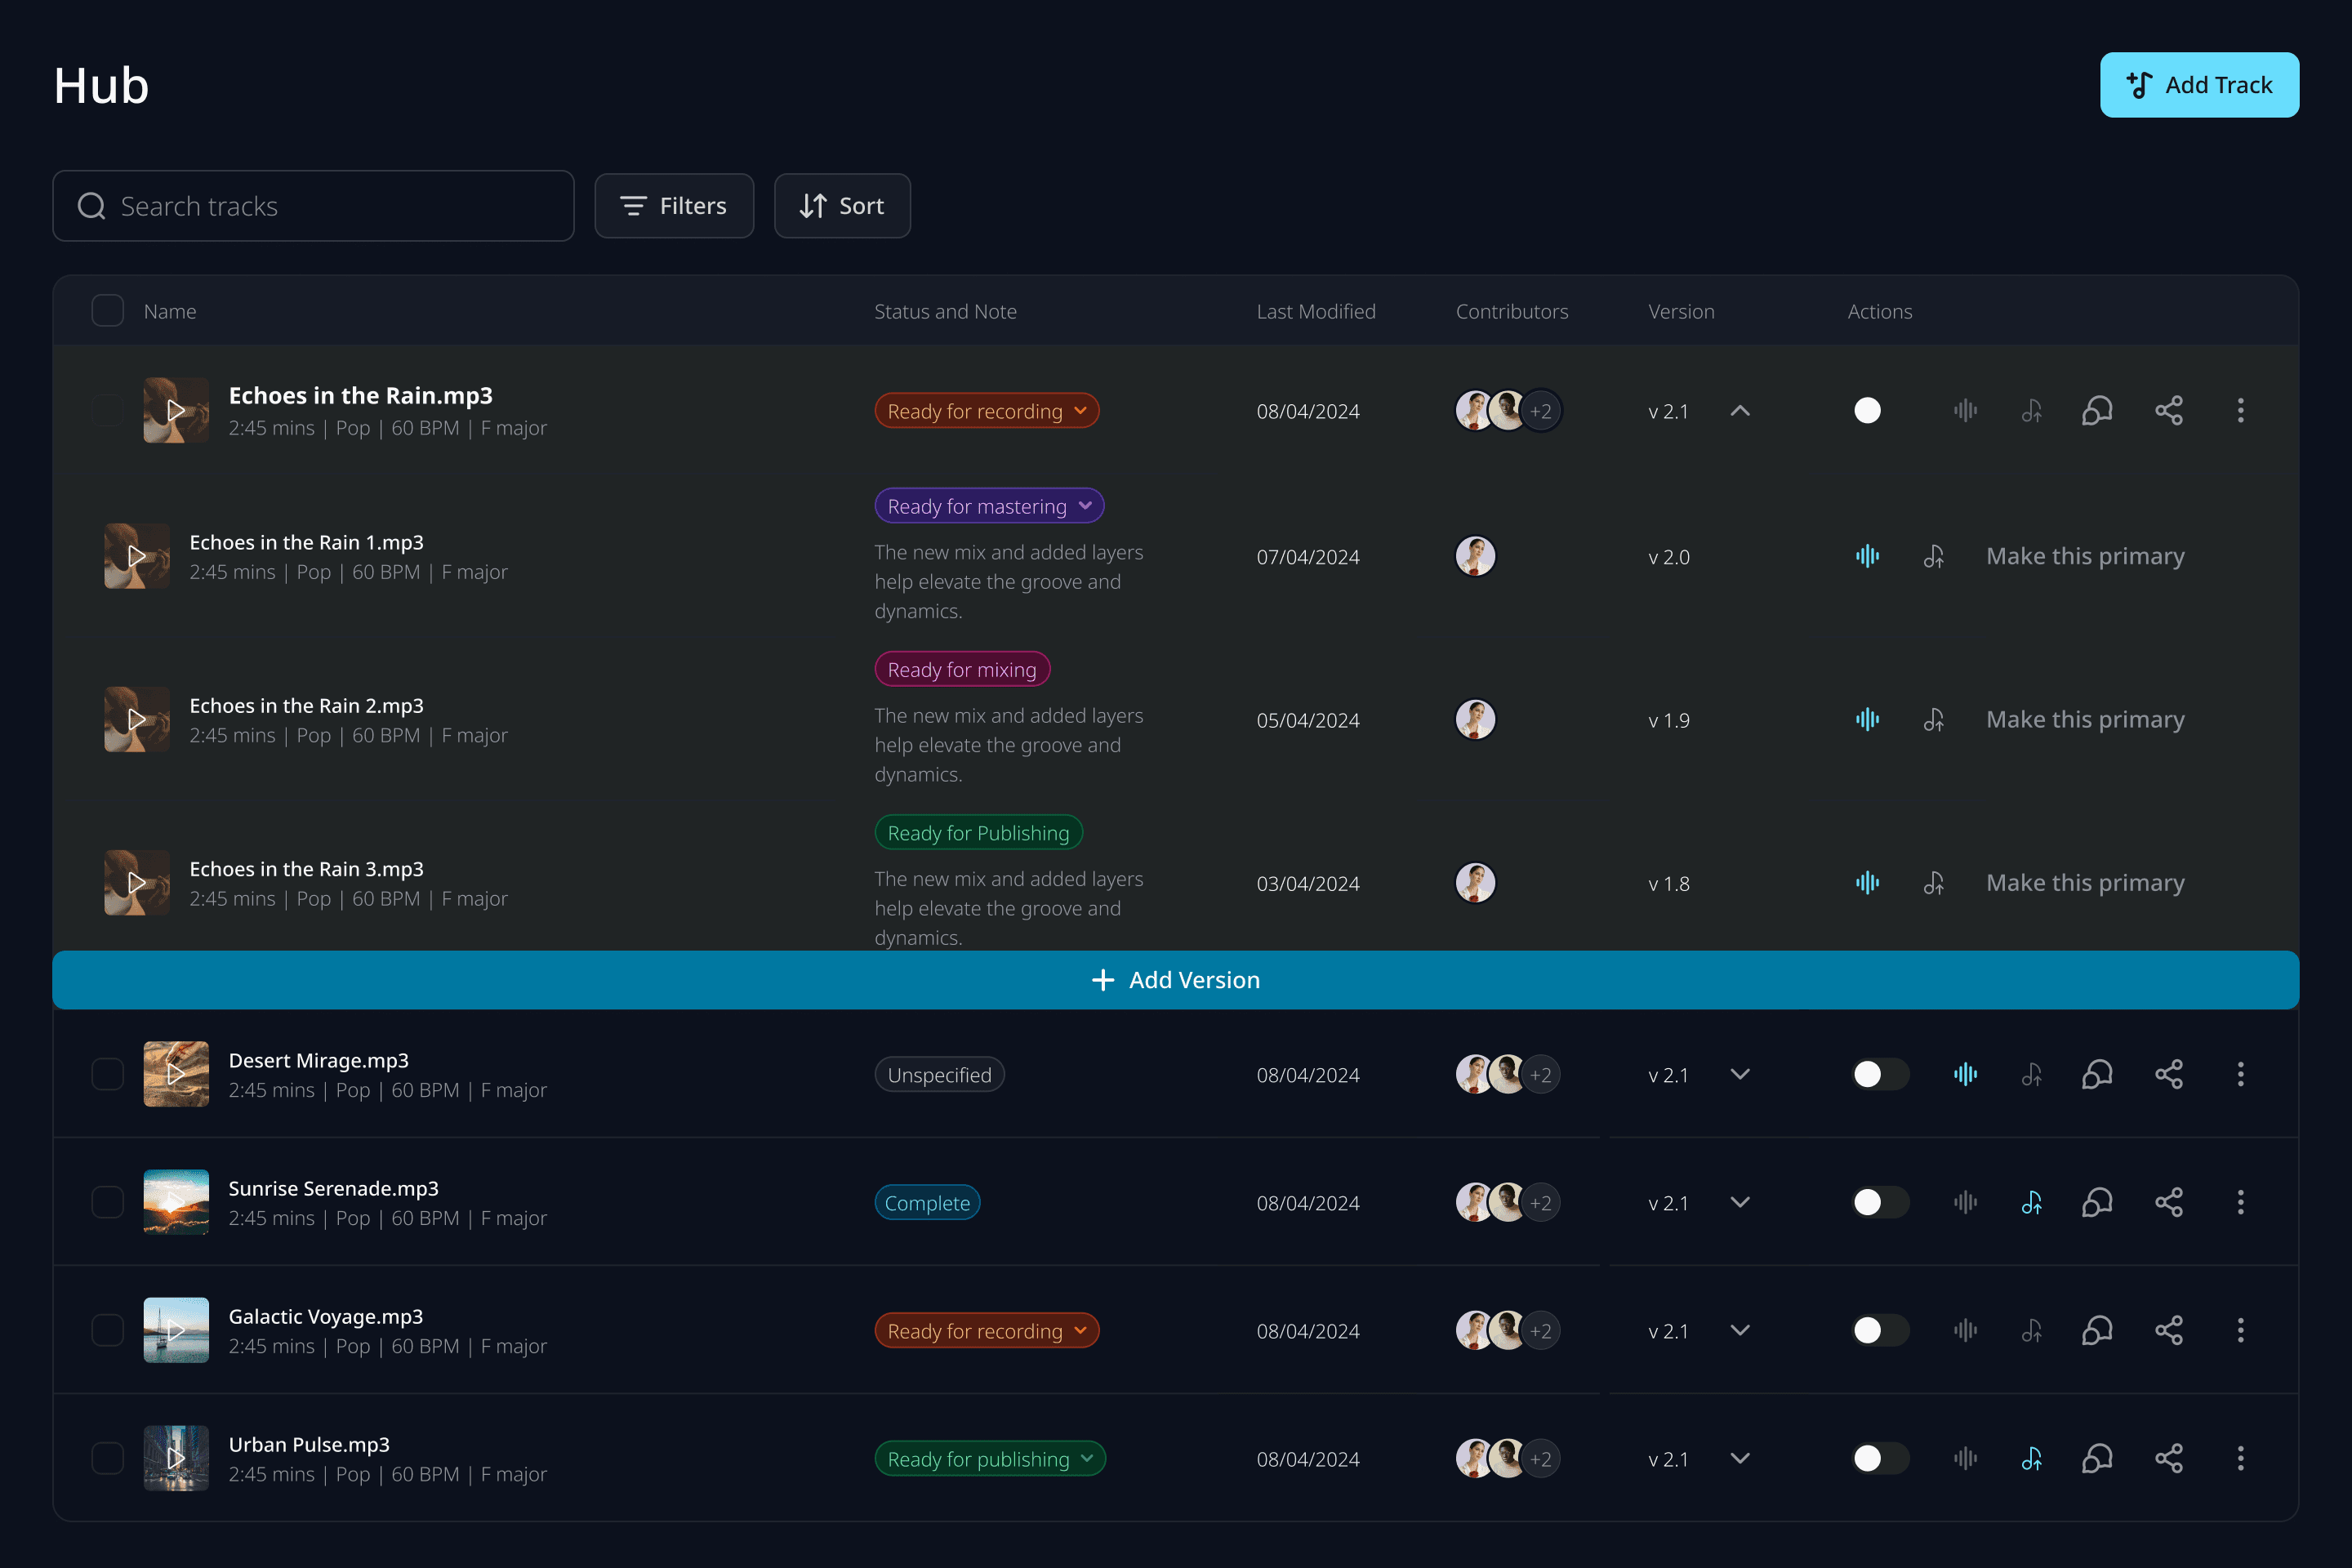Click waveform icon on Echoes in the Rain 2
The image size is (2352, 1568).
pyautogui.click(x=1867, y=719)
